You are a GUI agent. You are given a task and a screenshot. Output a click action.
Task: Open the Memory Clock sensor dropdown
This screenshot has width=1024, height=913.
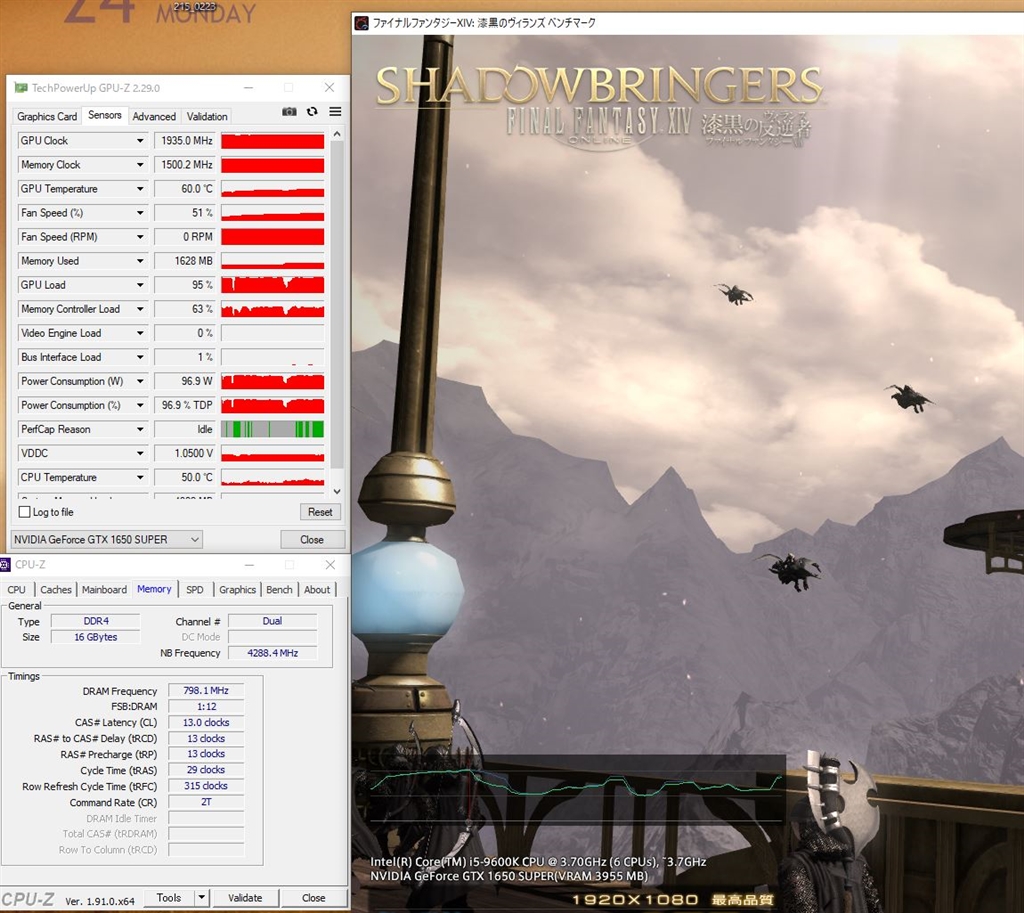point(140,165)
